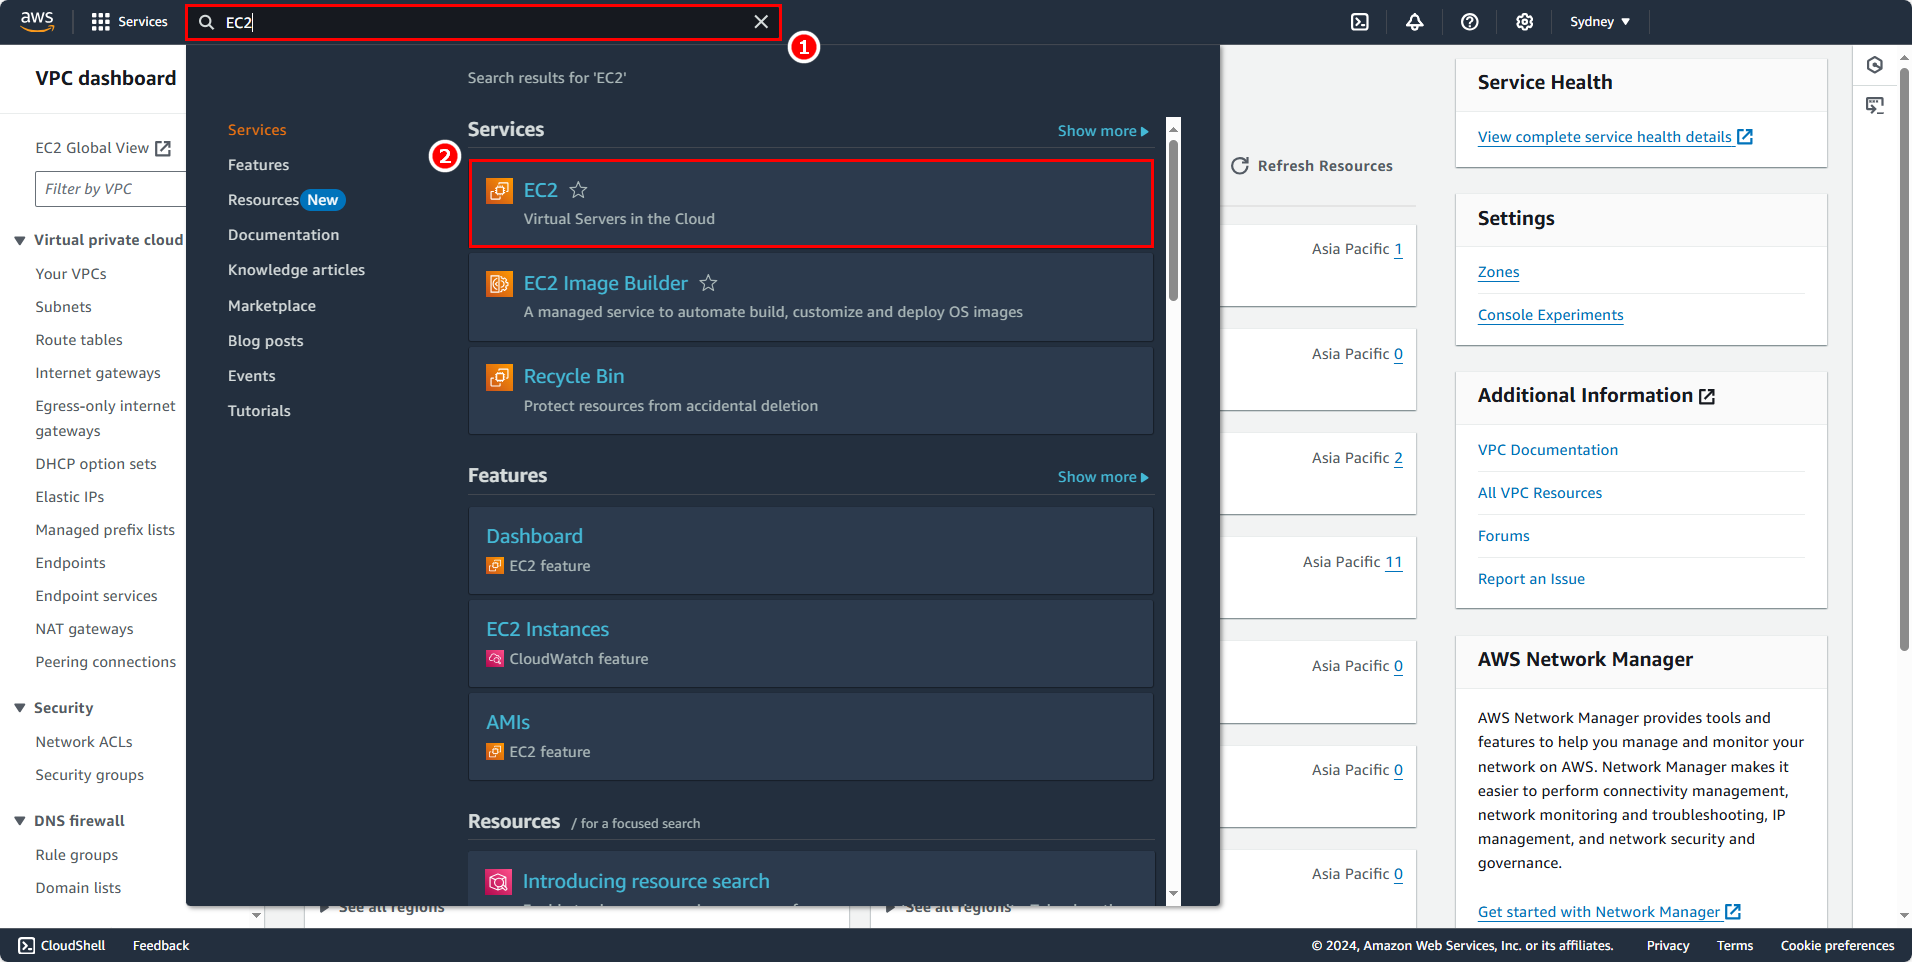Show more Services results
This screenshot has height=962, width=1912.
pyautogui.click(x=1103, y=131)
